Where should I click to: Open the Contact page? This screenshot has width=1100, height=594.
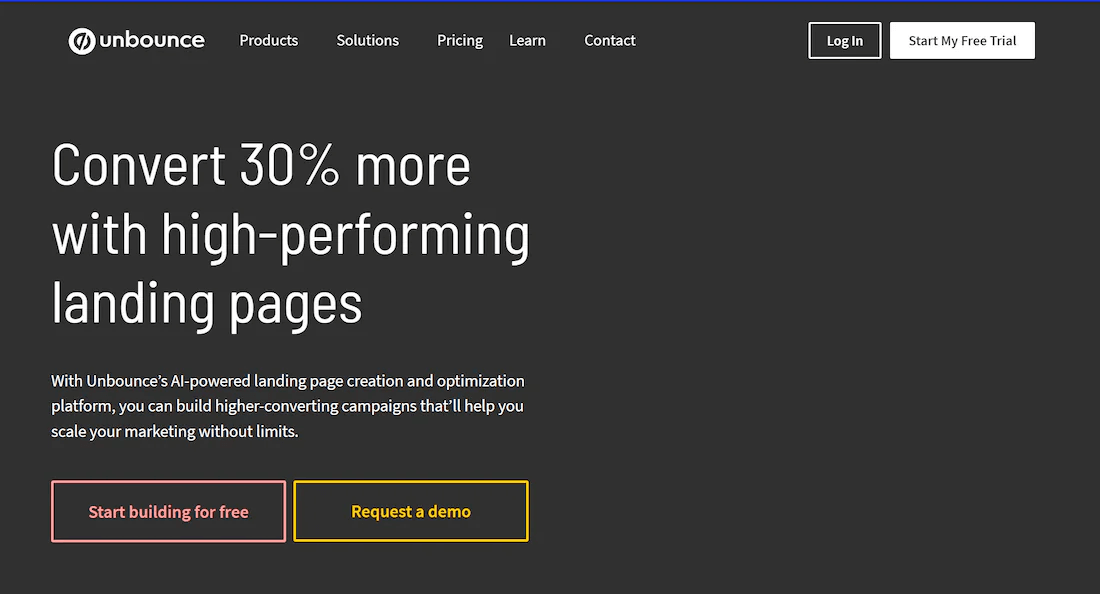[610, 41]
